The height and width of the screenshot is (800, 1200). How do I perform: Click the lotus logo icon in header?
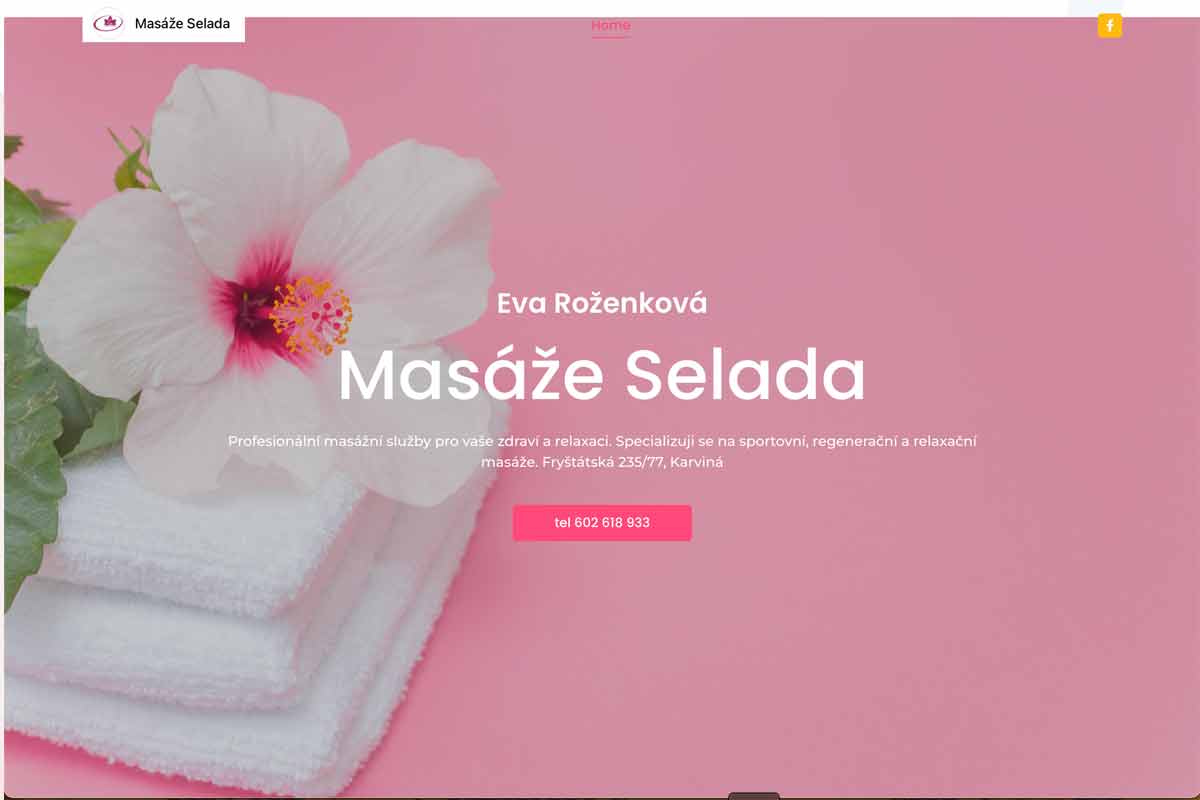[x=108, y=22]
